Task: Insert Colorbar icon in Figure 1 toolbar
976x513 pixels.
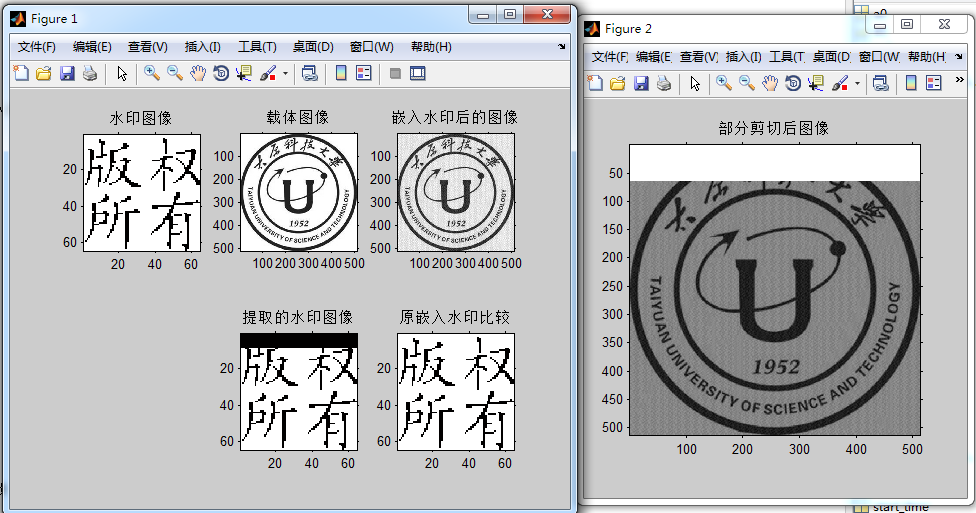Action: (x=340, y=73)
